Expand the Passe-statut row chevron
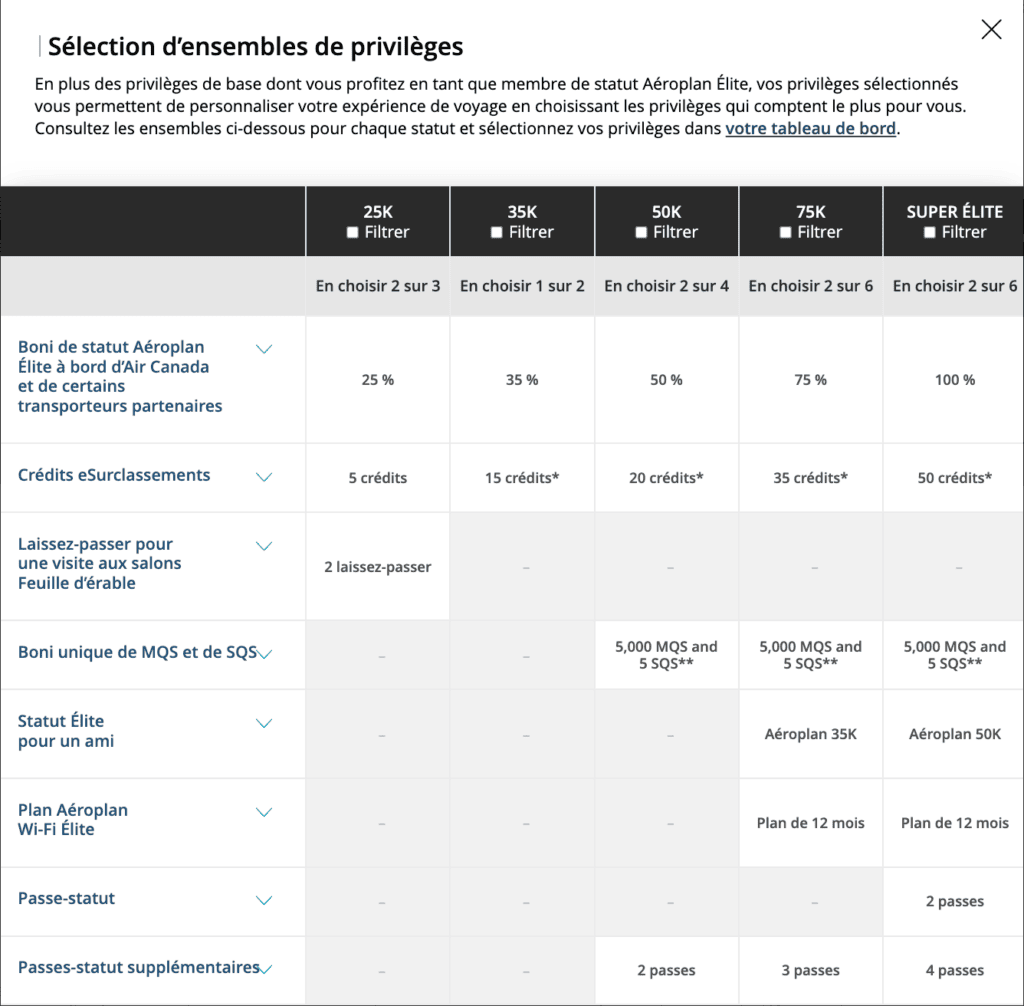Image resolution: width=1024 pixels, height=1006 pixels. point(264,900)
